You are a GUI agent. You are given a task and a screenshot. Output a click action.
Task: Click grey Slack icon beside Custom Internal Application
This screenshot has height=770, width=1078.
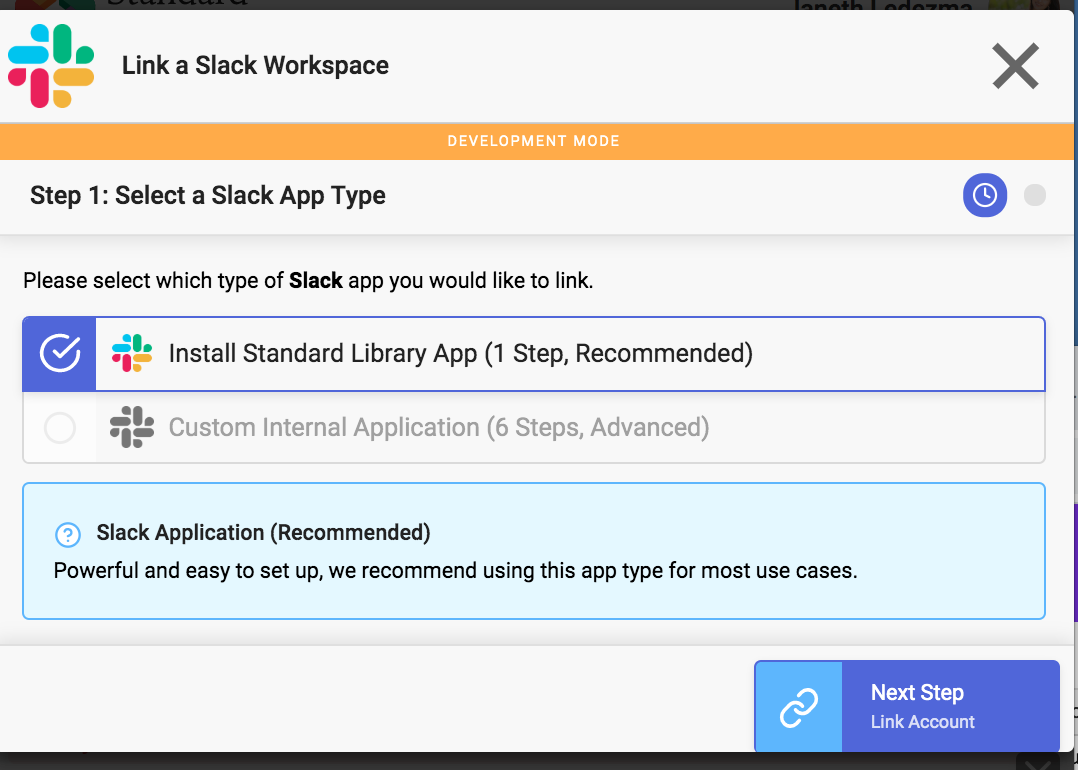[132, 428]
